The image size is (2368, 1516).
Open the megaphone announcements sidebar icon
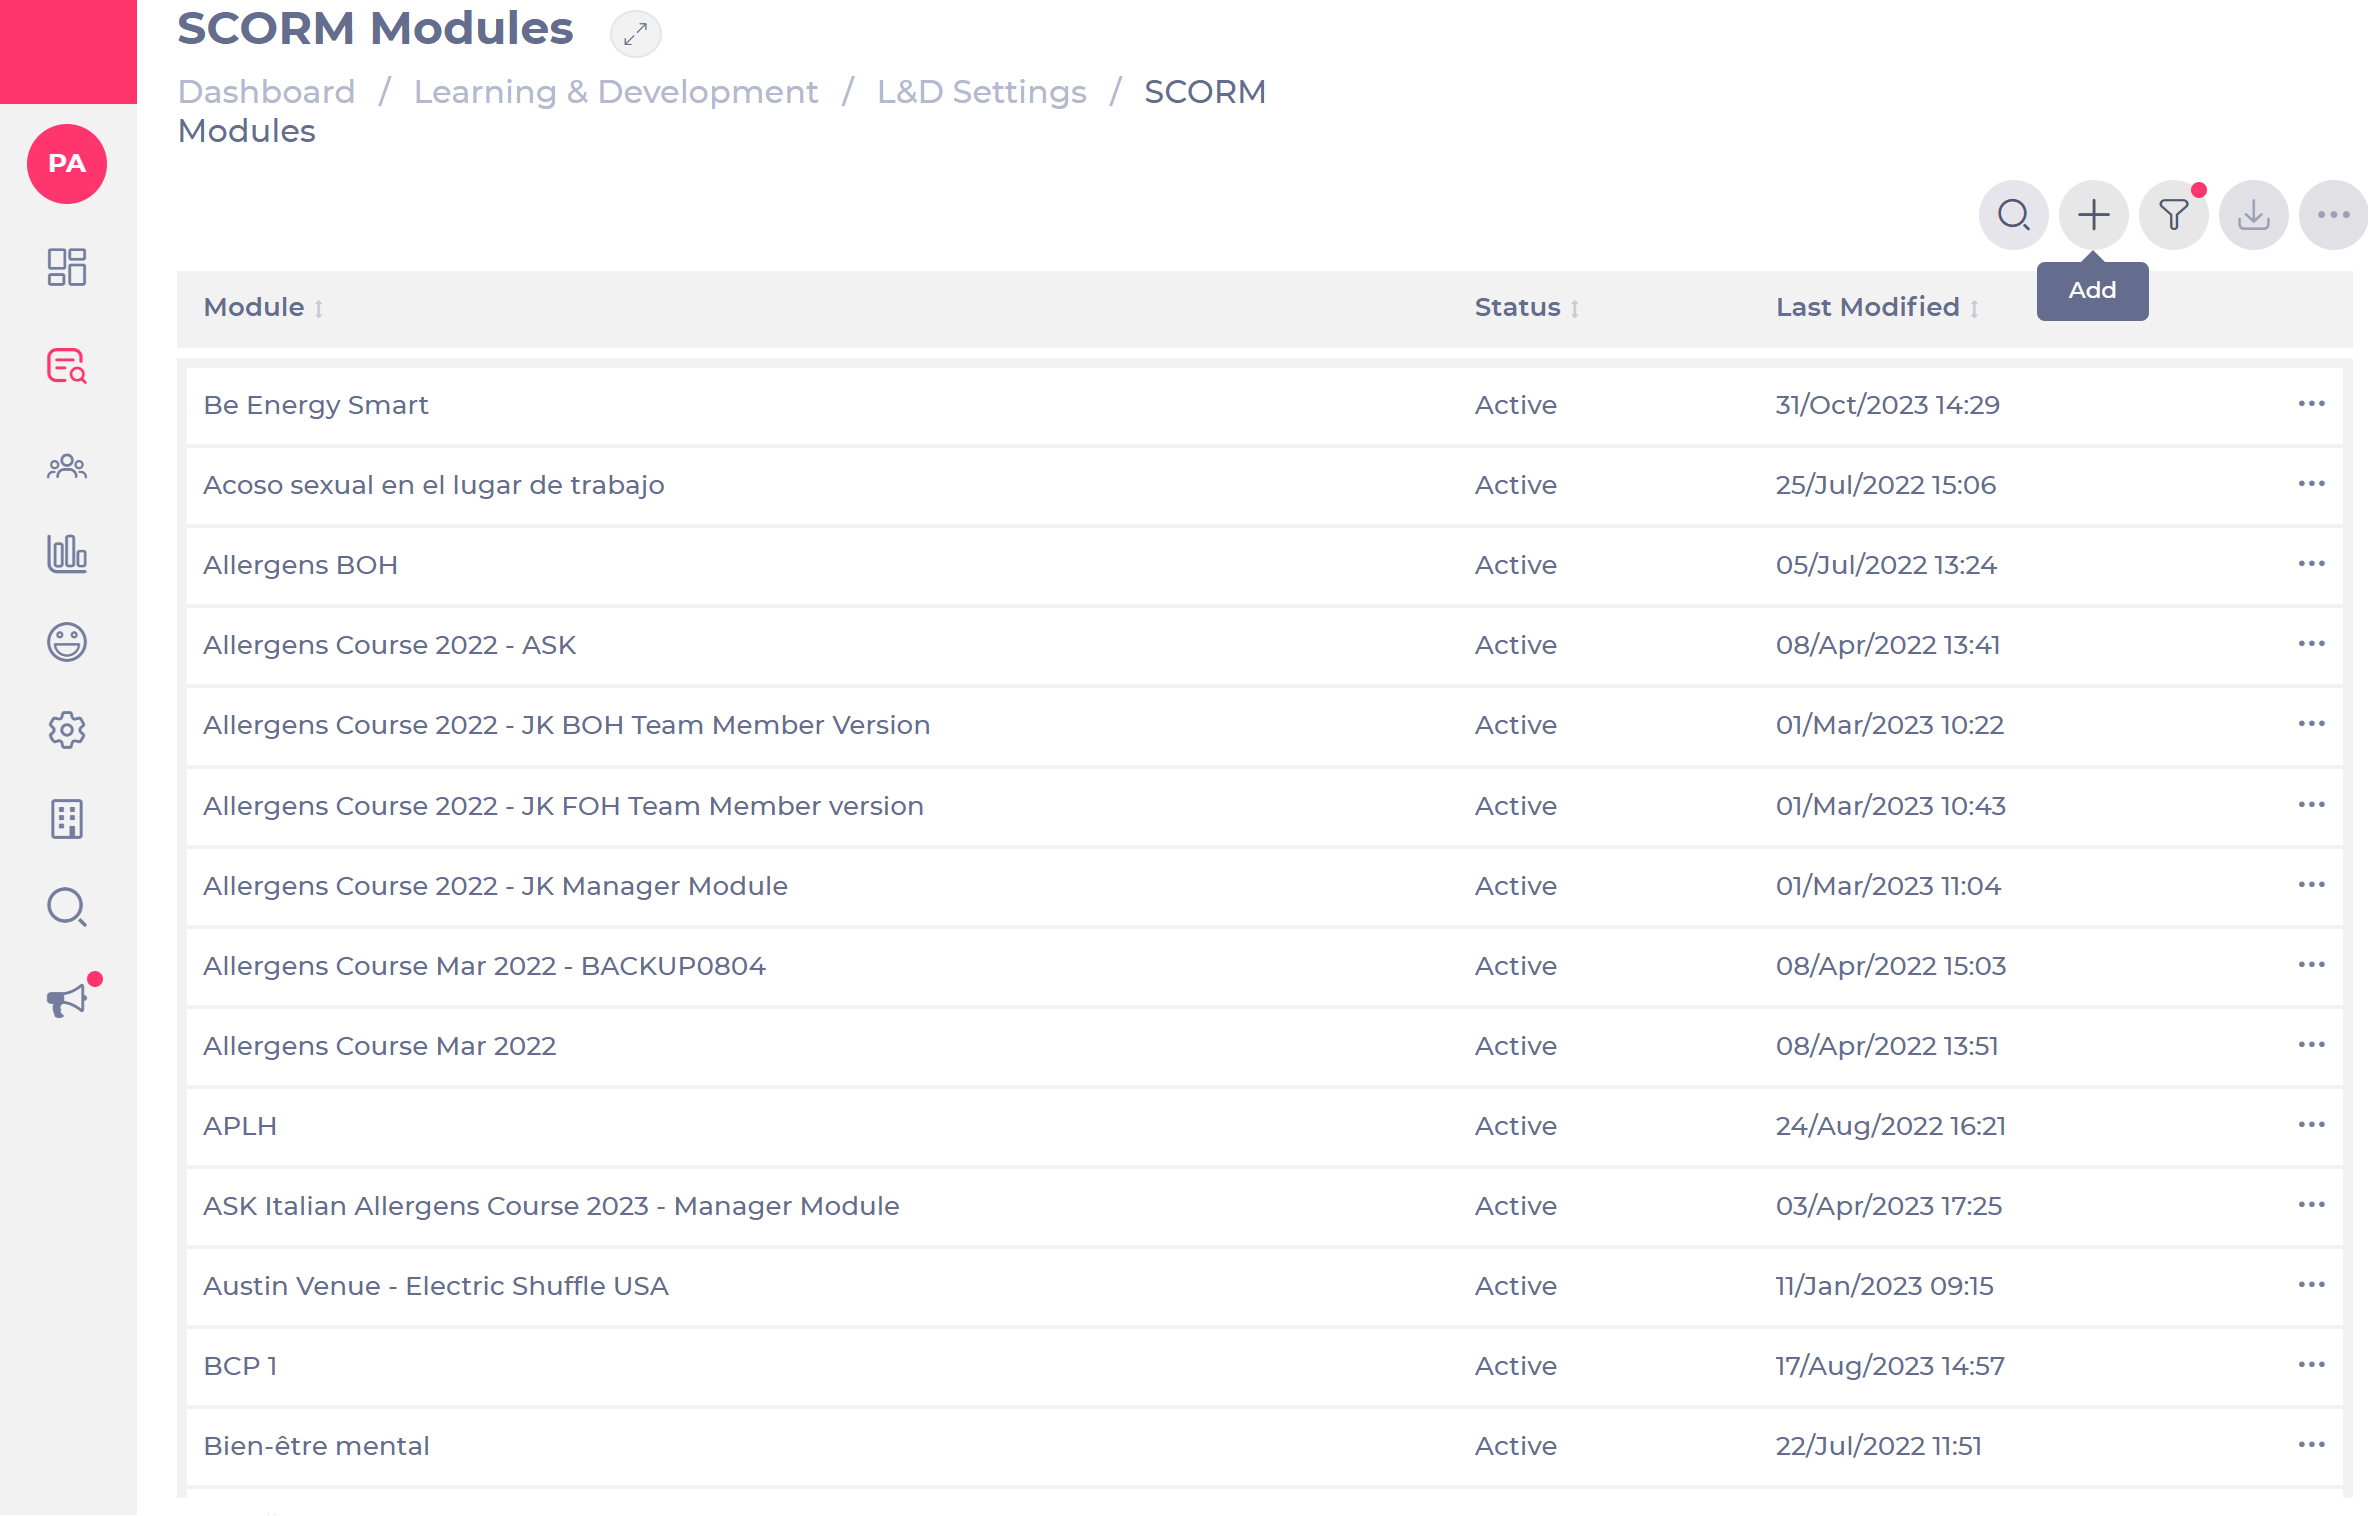click(67, 999)
